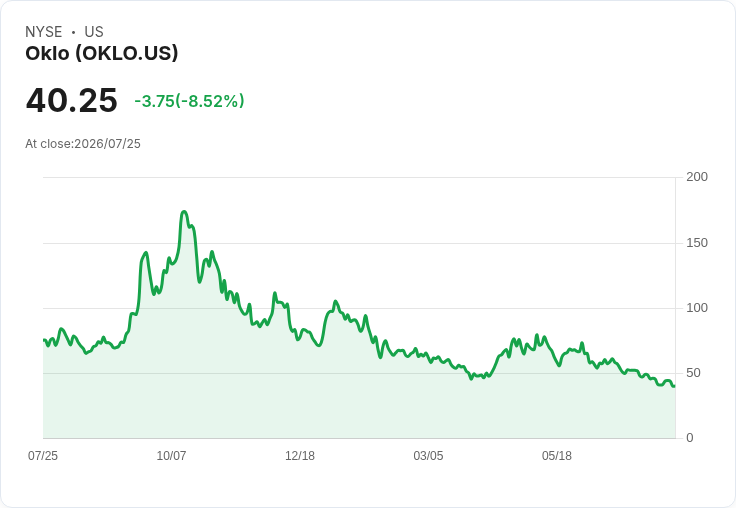Click the last data point on chart line
The height and width of the screenshot is (508, 736).
click(x=675, y=386)
